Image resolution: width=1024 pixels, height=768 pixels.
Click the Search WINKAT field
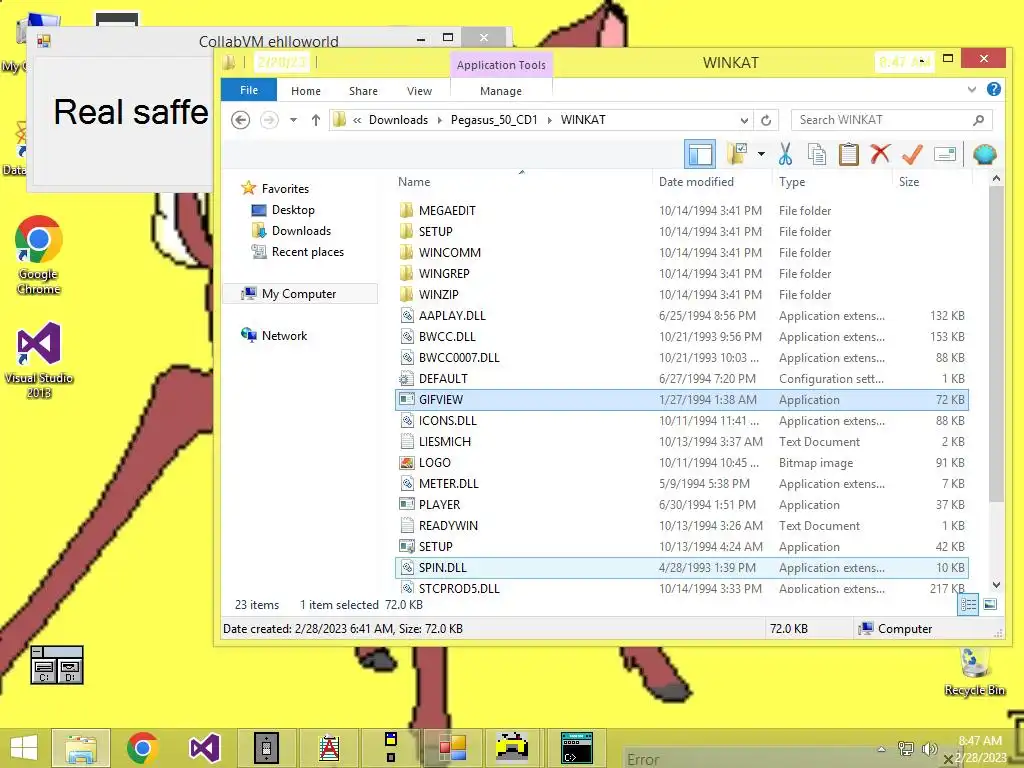coord(891,120)
